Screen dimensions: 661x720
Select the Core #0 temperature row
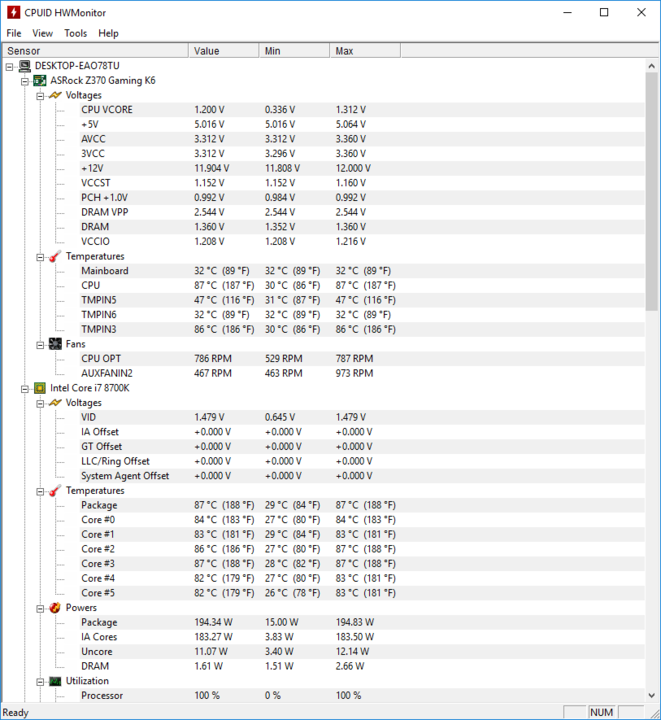click(x=362, y=520)
